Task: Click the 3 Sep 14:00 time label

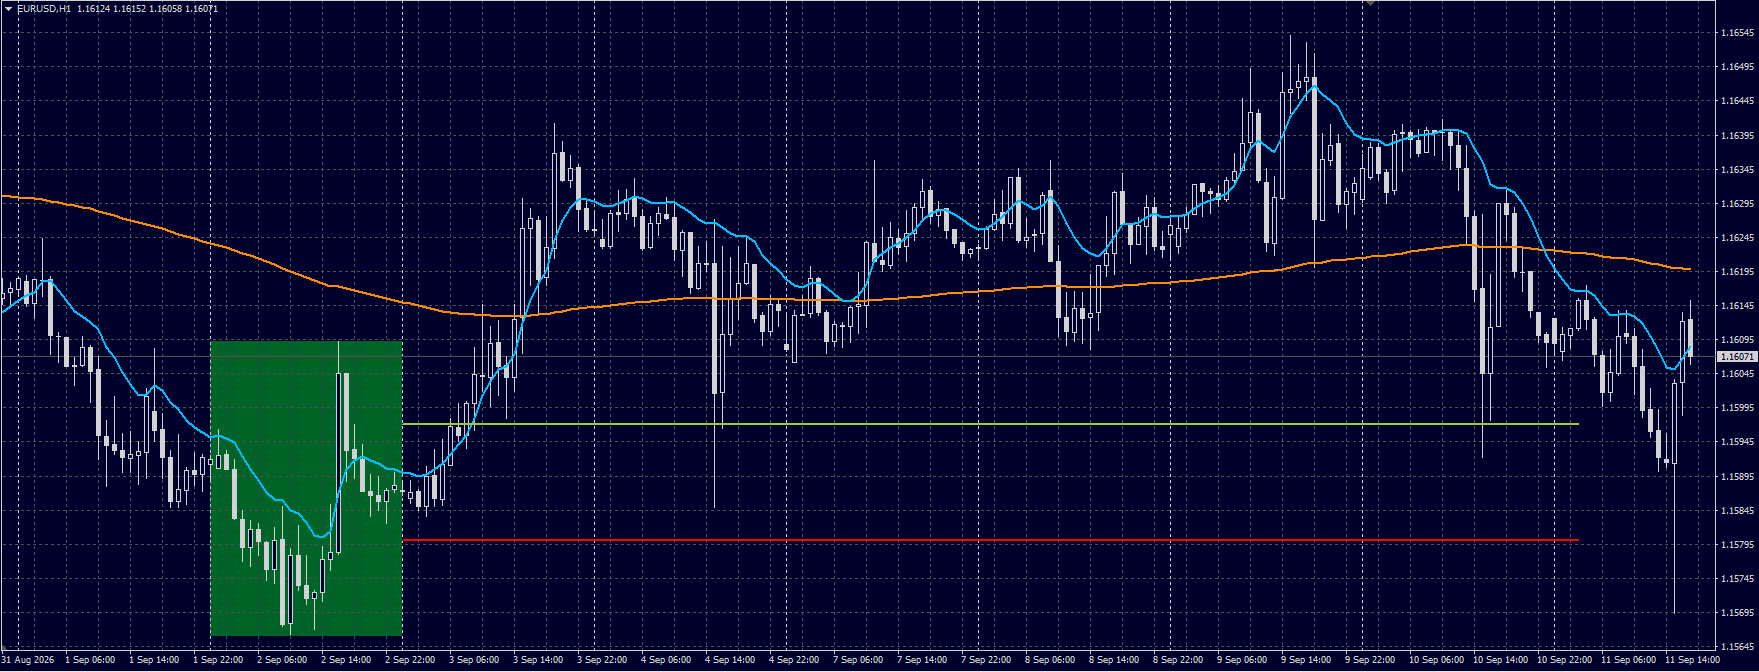Action: [x=538, y=660]
